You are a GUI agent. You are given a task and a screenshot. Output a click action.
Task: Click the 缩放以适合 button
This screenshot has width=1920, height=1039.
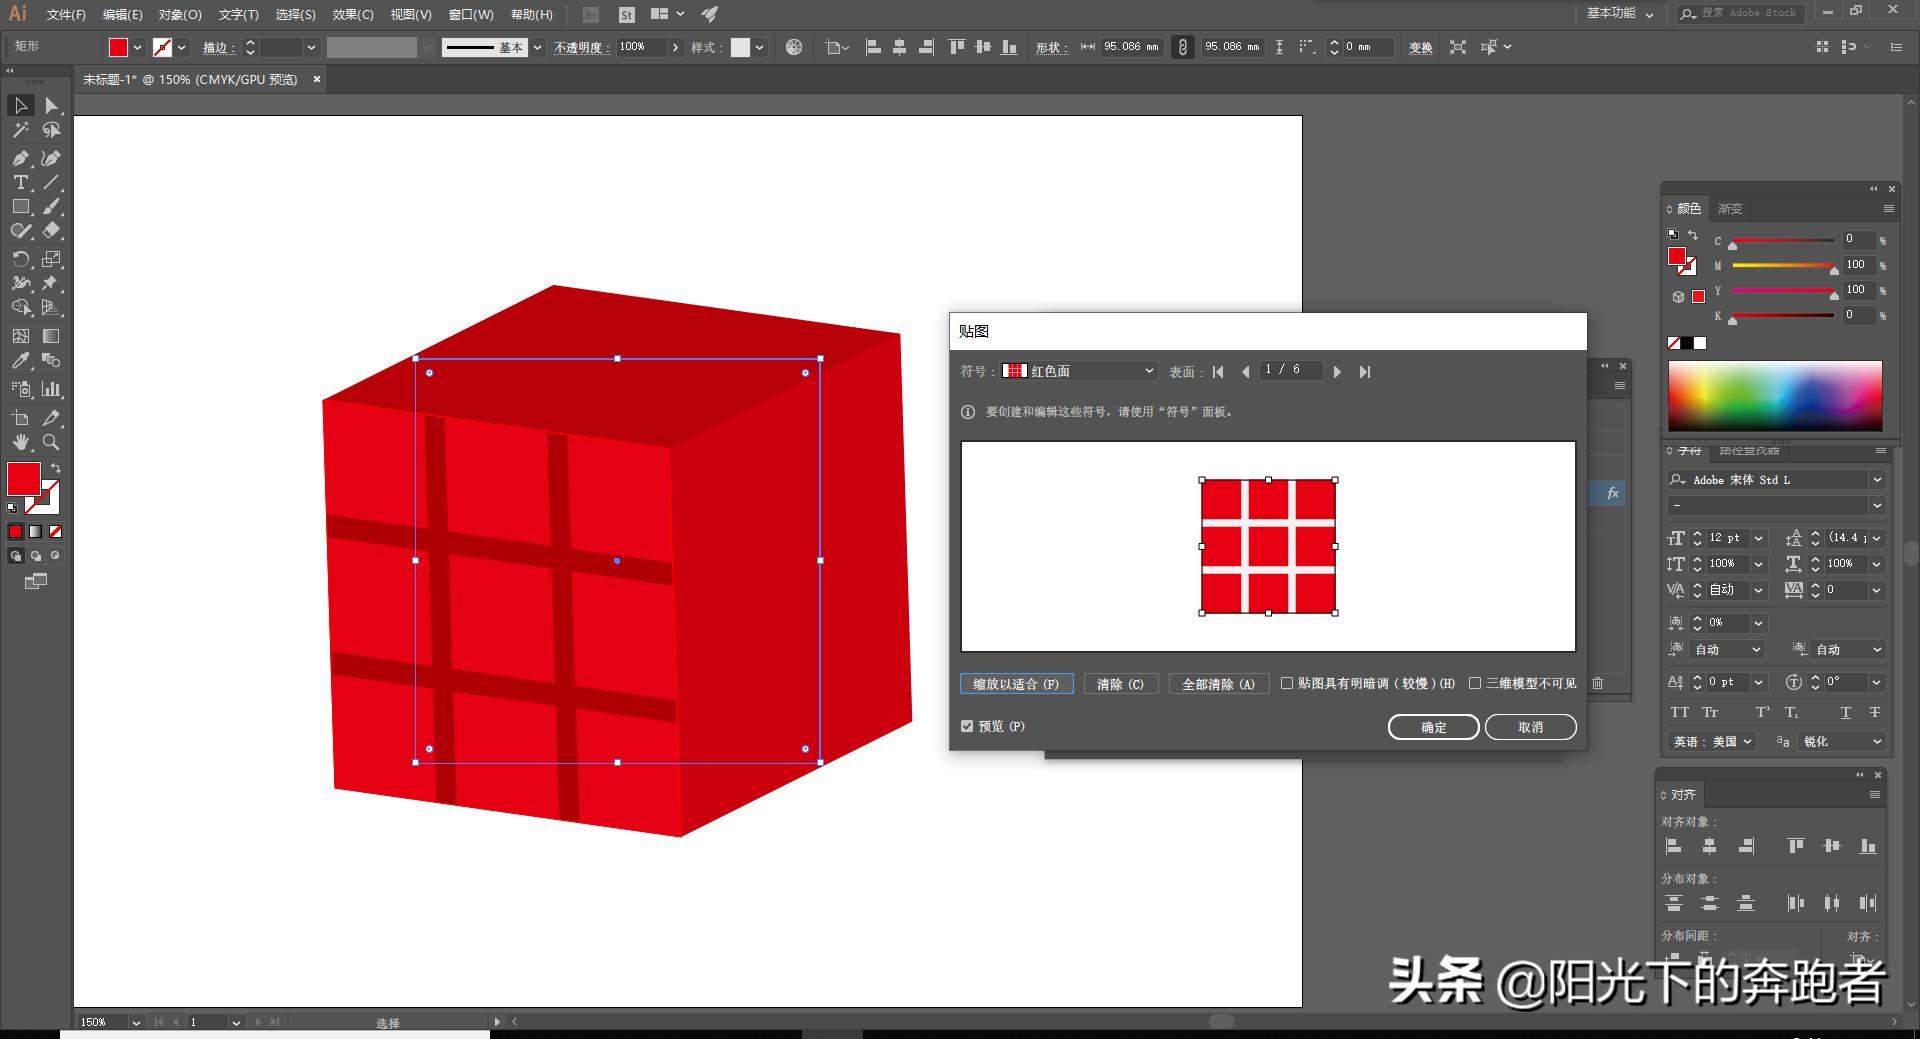pyautogui.click(x=1015, y=683)
